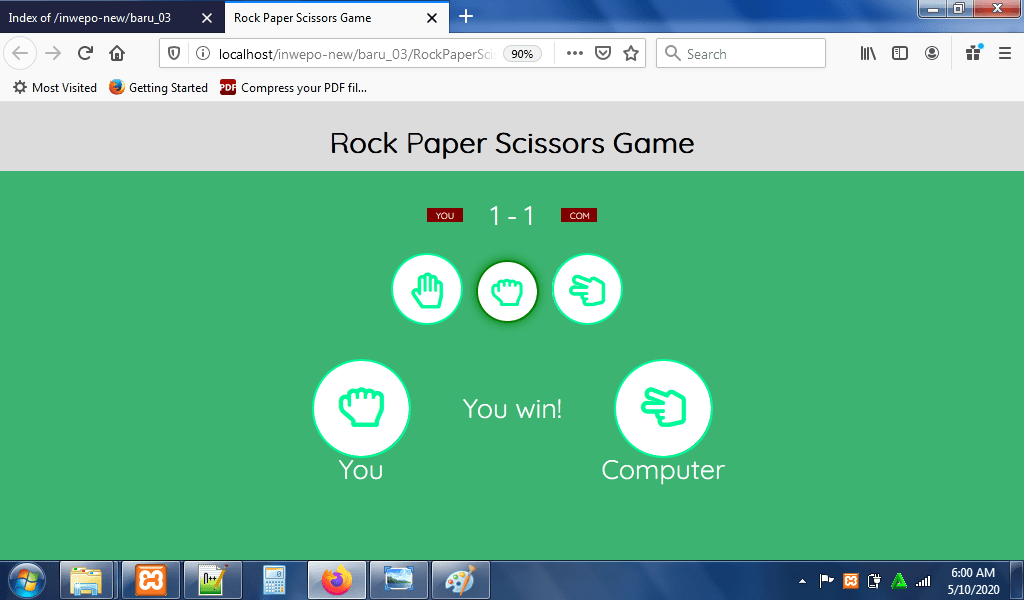Image resolution: width=1024 pixels, height=600 pixels.
Task: Show site information icon
Action: 203,54
